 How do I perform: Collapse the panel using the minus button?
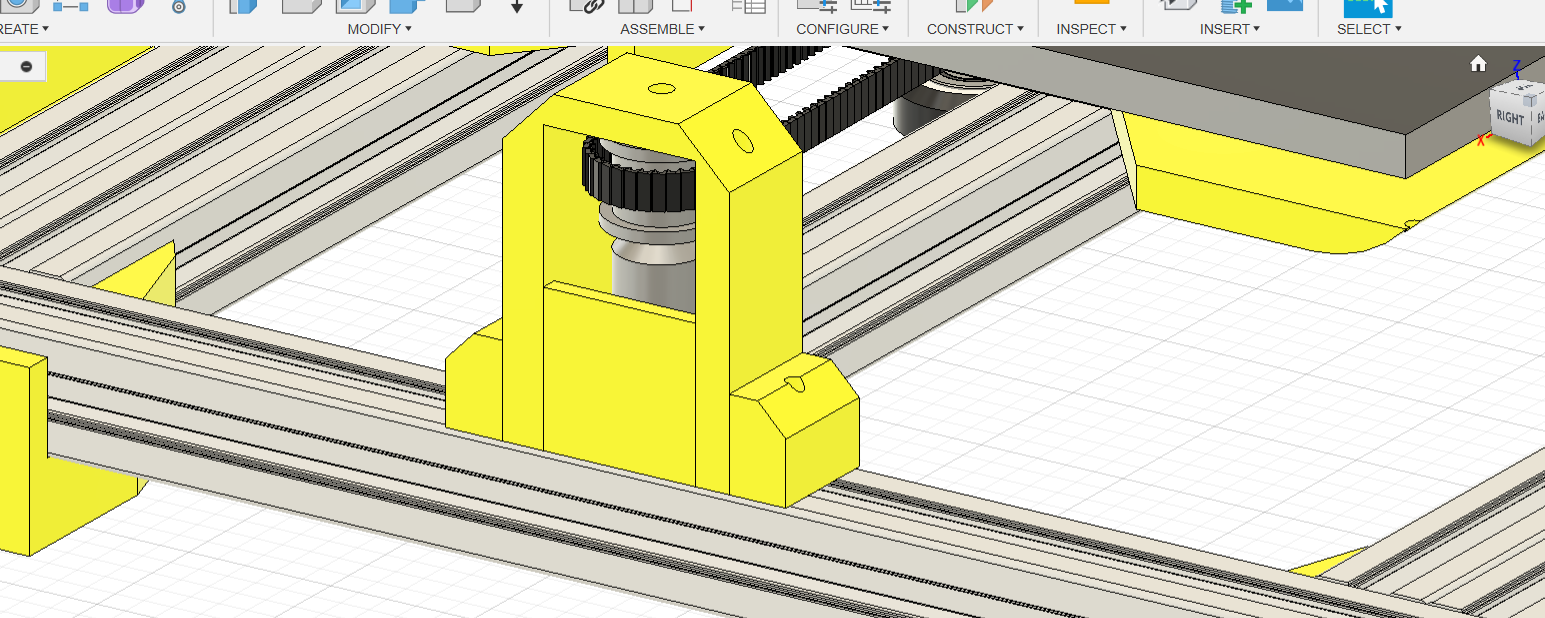[26, 66]
